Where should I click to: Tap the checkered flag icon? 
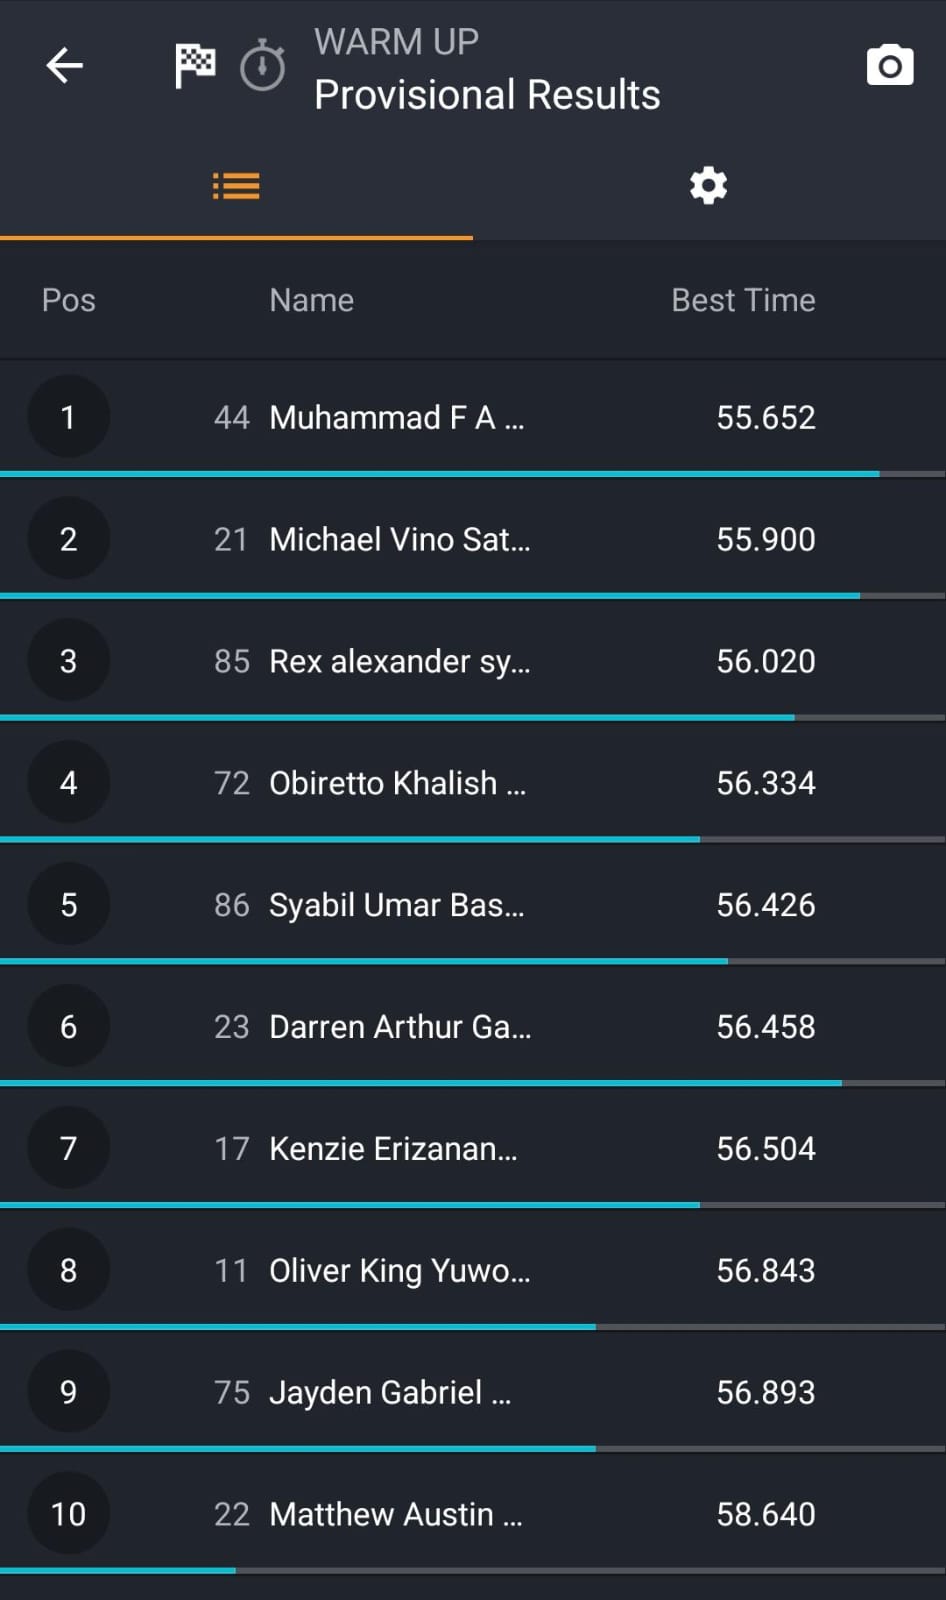click(x=195, y=66)
